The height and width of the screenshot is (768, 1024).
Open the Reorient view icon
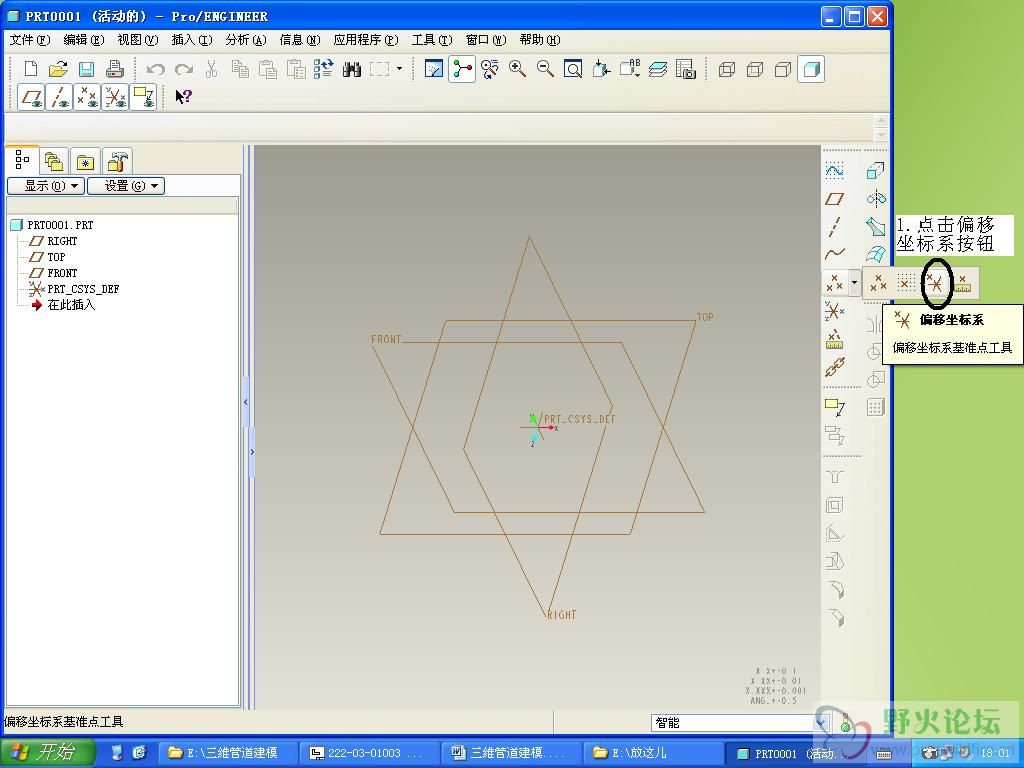click(x=601, y=69)
